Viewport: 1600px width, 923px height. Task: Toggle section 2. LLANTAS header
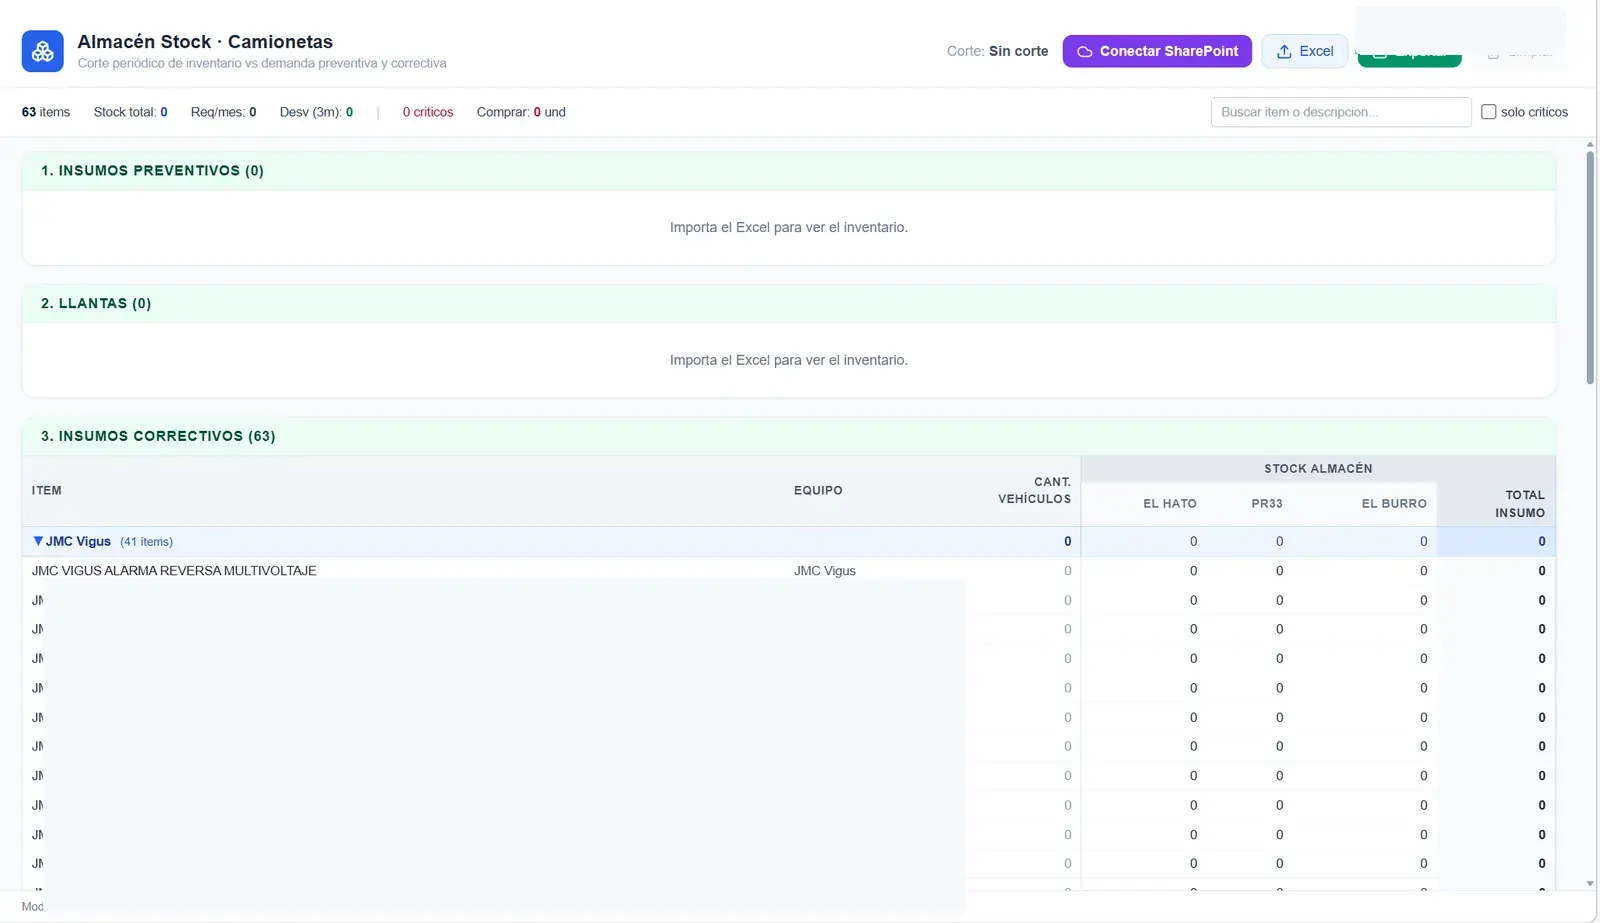pos(788,304)
